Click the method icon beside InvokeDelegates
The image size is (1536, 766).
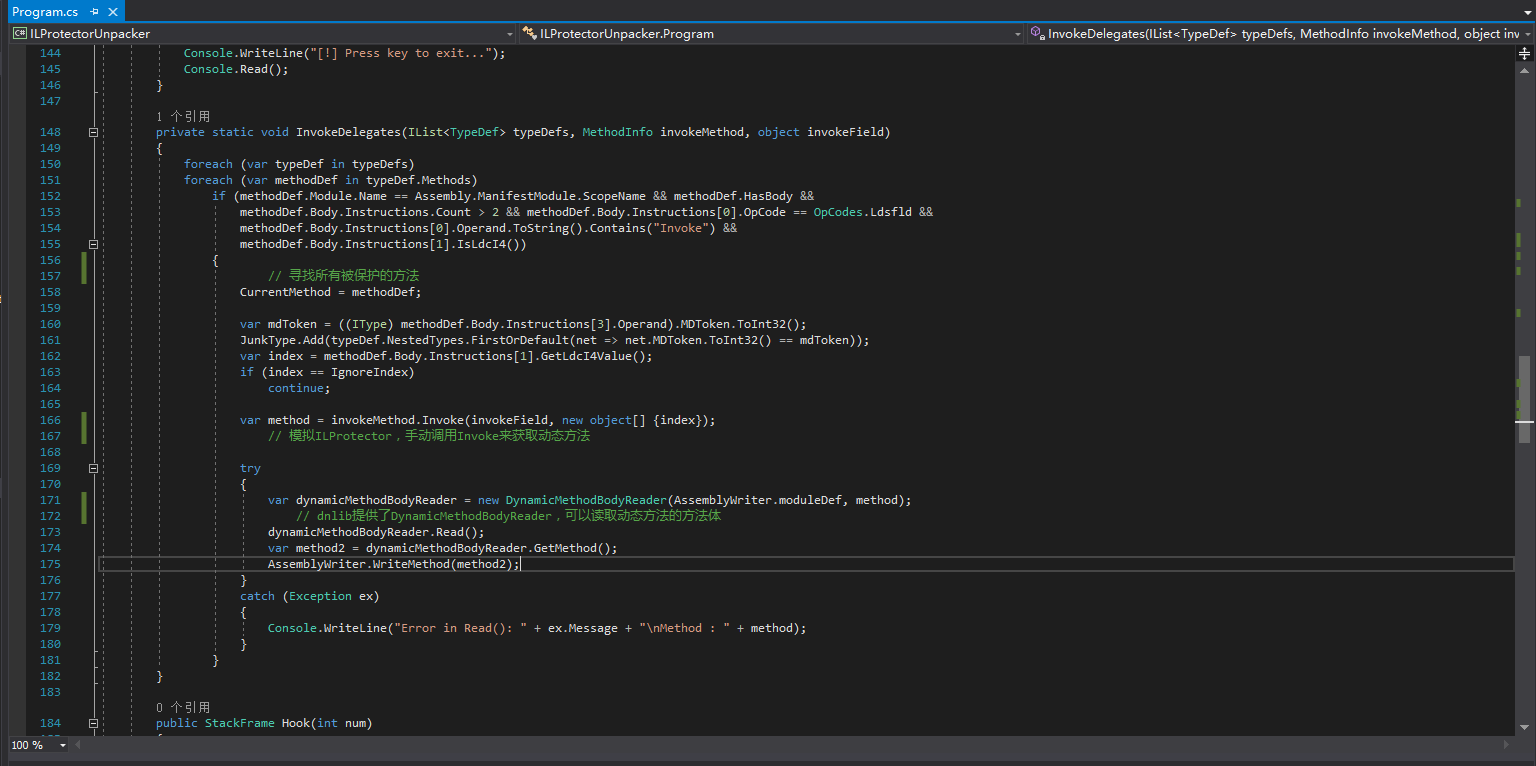(1037, 34)
